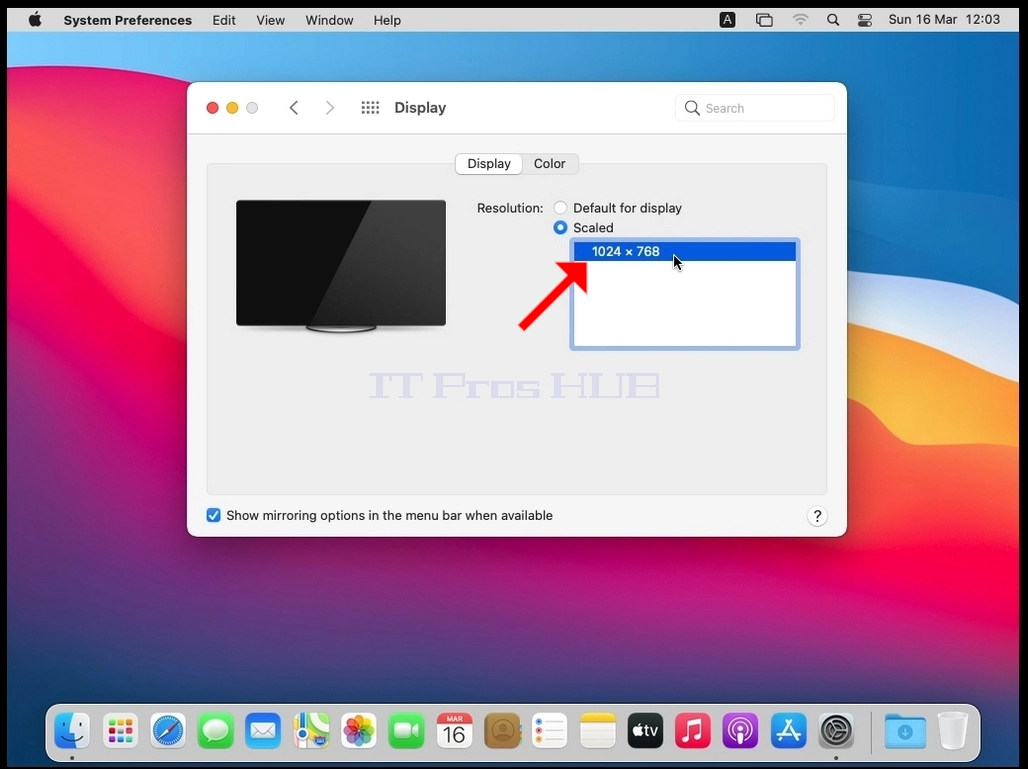Open Apple TV from the Dock
The width and height of the screenshot is (1028, 769).
(645, 730)
